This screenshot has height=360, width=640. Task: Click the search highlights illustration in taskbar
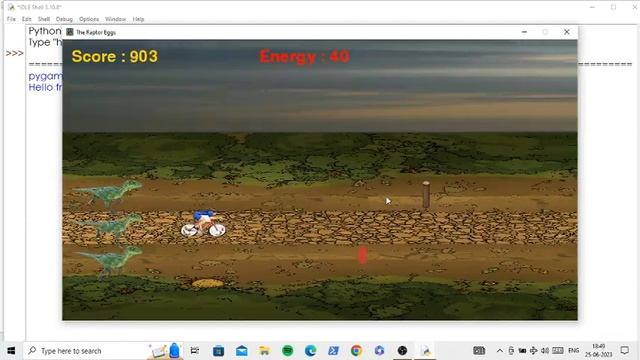[165, 351]
